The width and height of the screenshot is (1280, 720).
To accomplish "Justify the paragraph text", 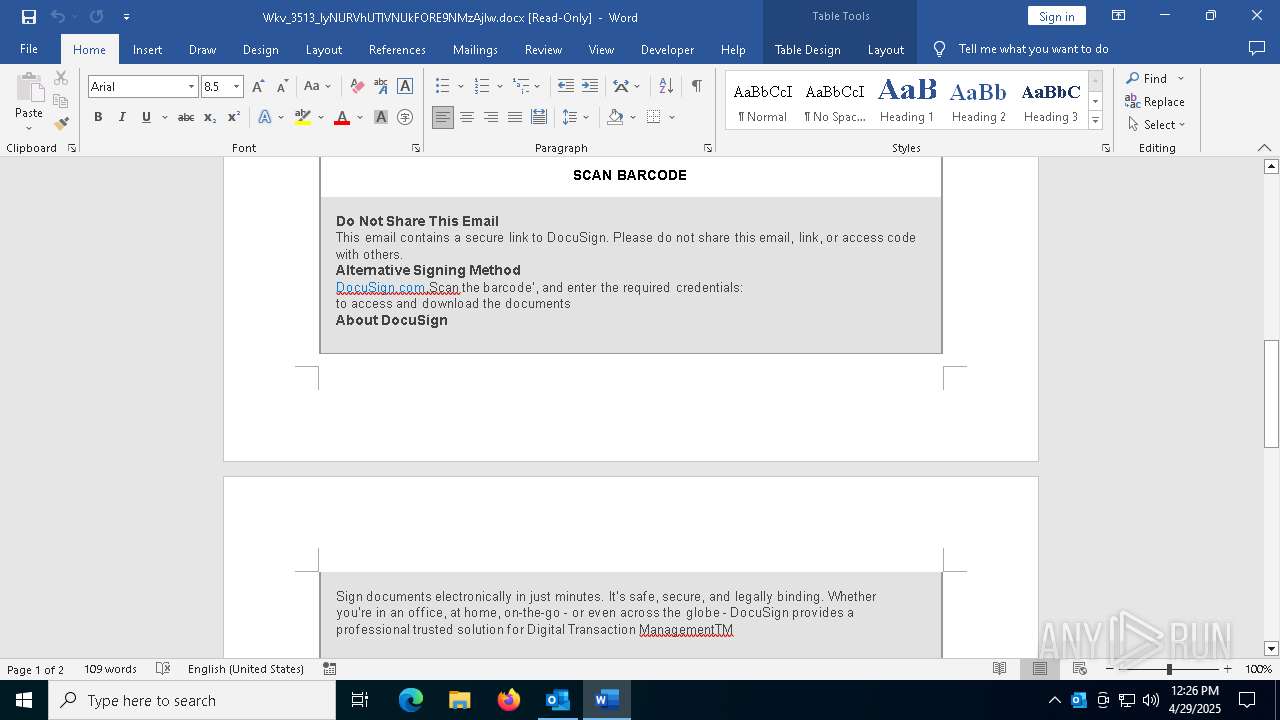I will coord(515,117).
